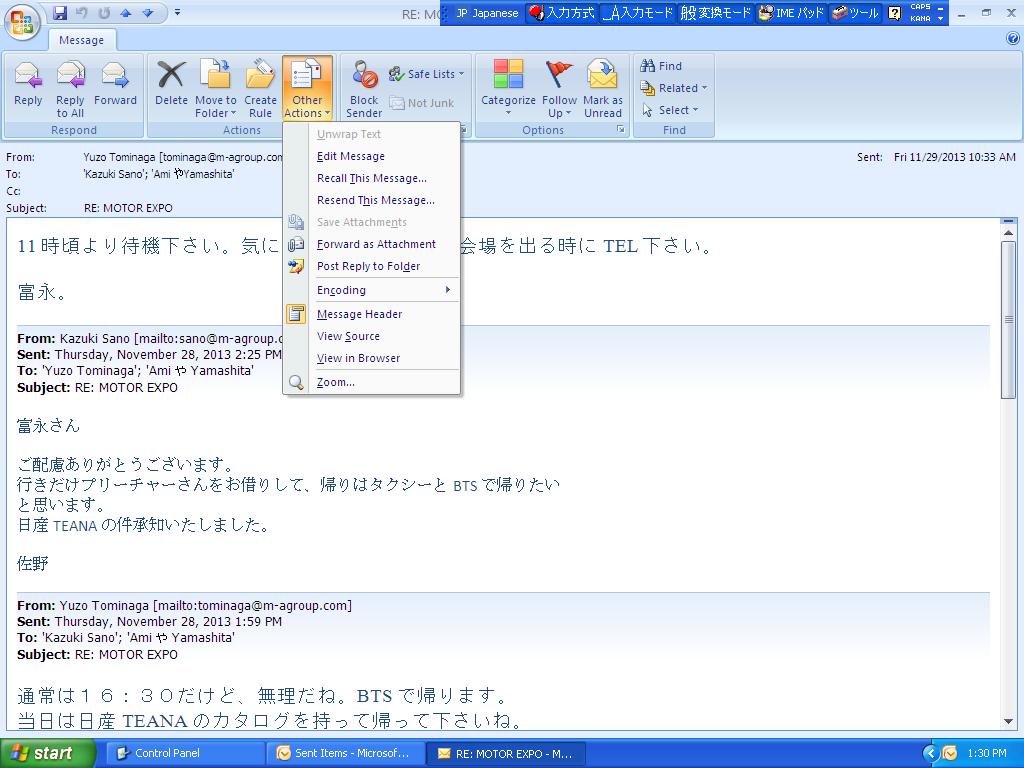This screenshot has width=1024, height=768.
Task: Click the sender name Yuzo Tominaga
Action: click(120, 157)
